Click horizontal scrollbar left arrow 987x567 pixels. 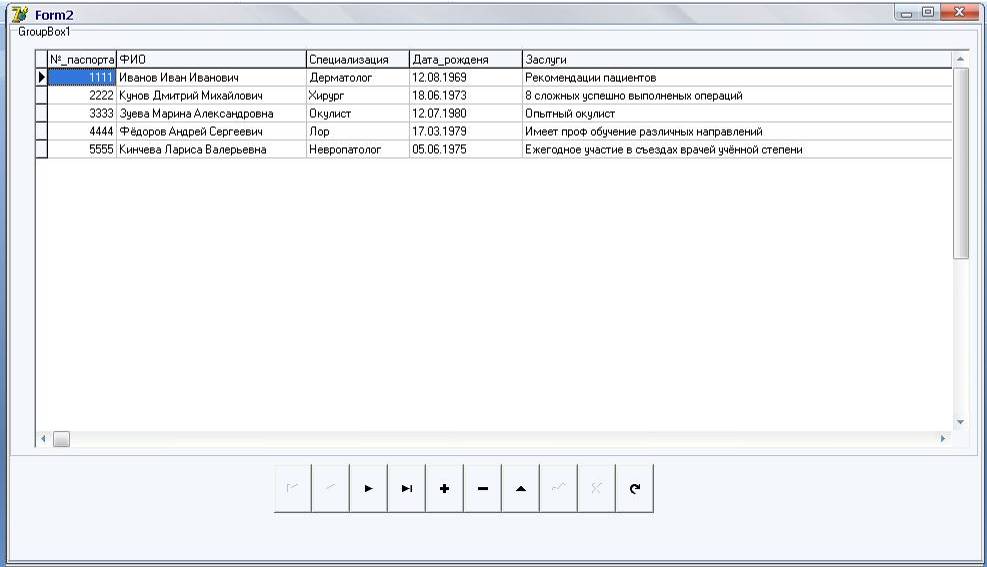click(x=43, y=439)
